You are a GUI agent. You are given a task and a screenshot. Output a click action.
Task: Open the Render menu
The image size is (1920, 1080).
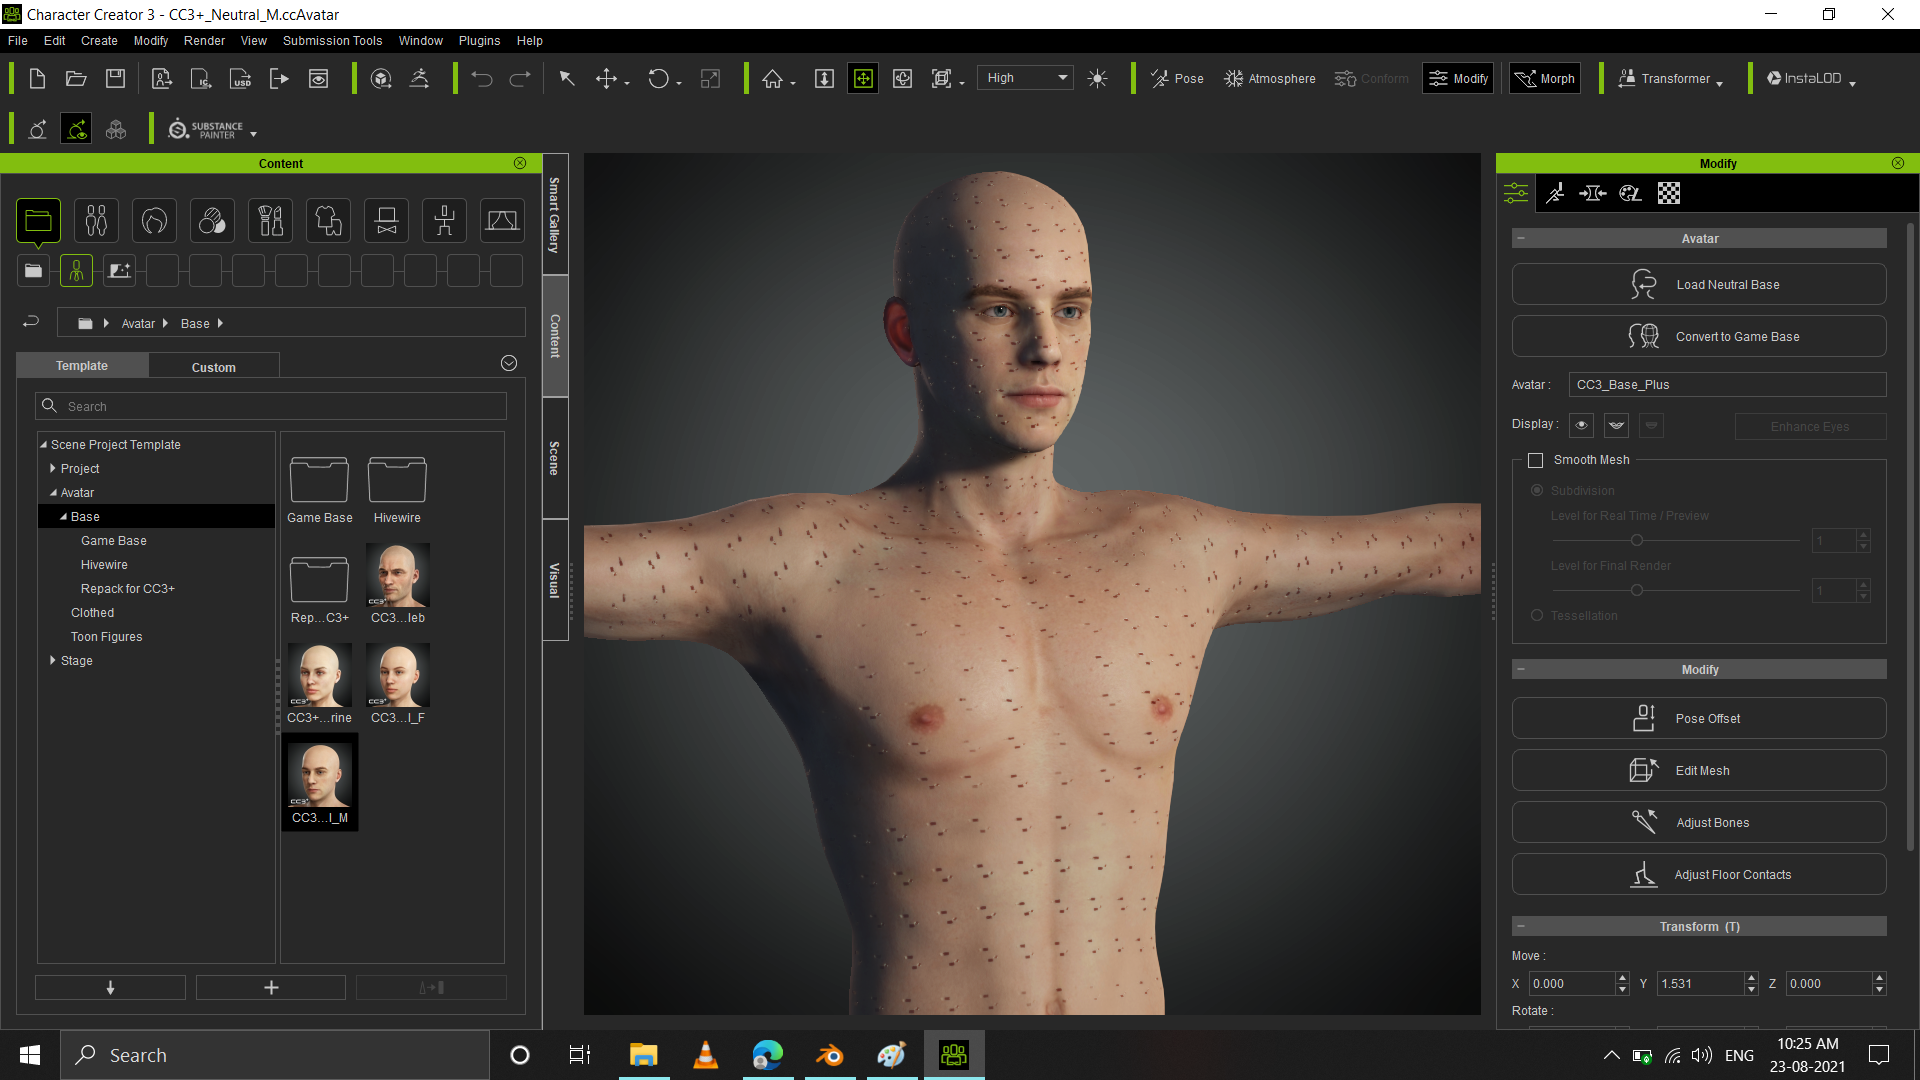[x=204, y=41]
